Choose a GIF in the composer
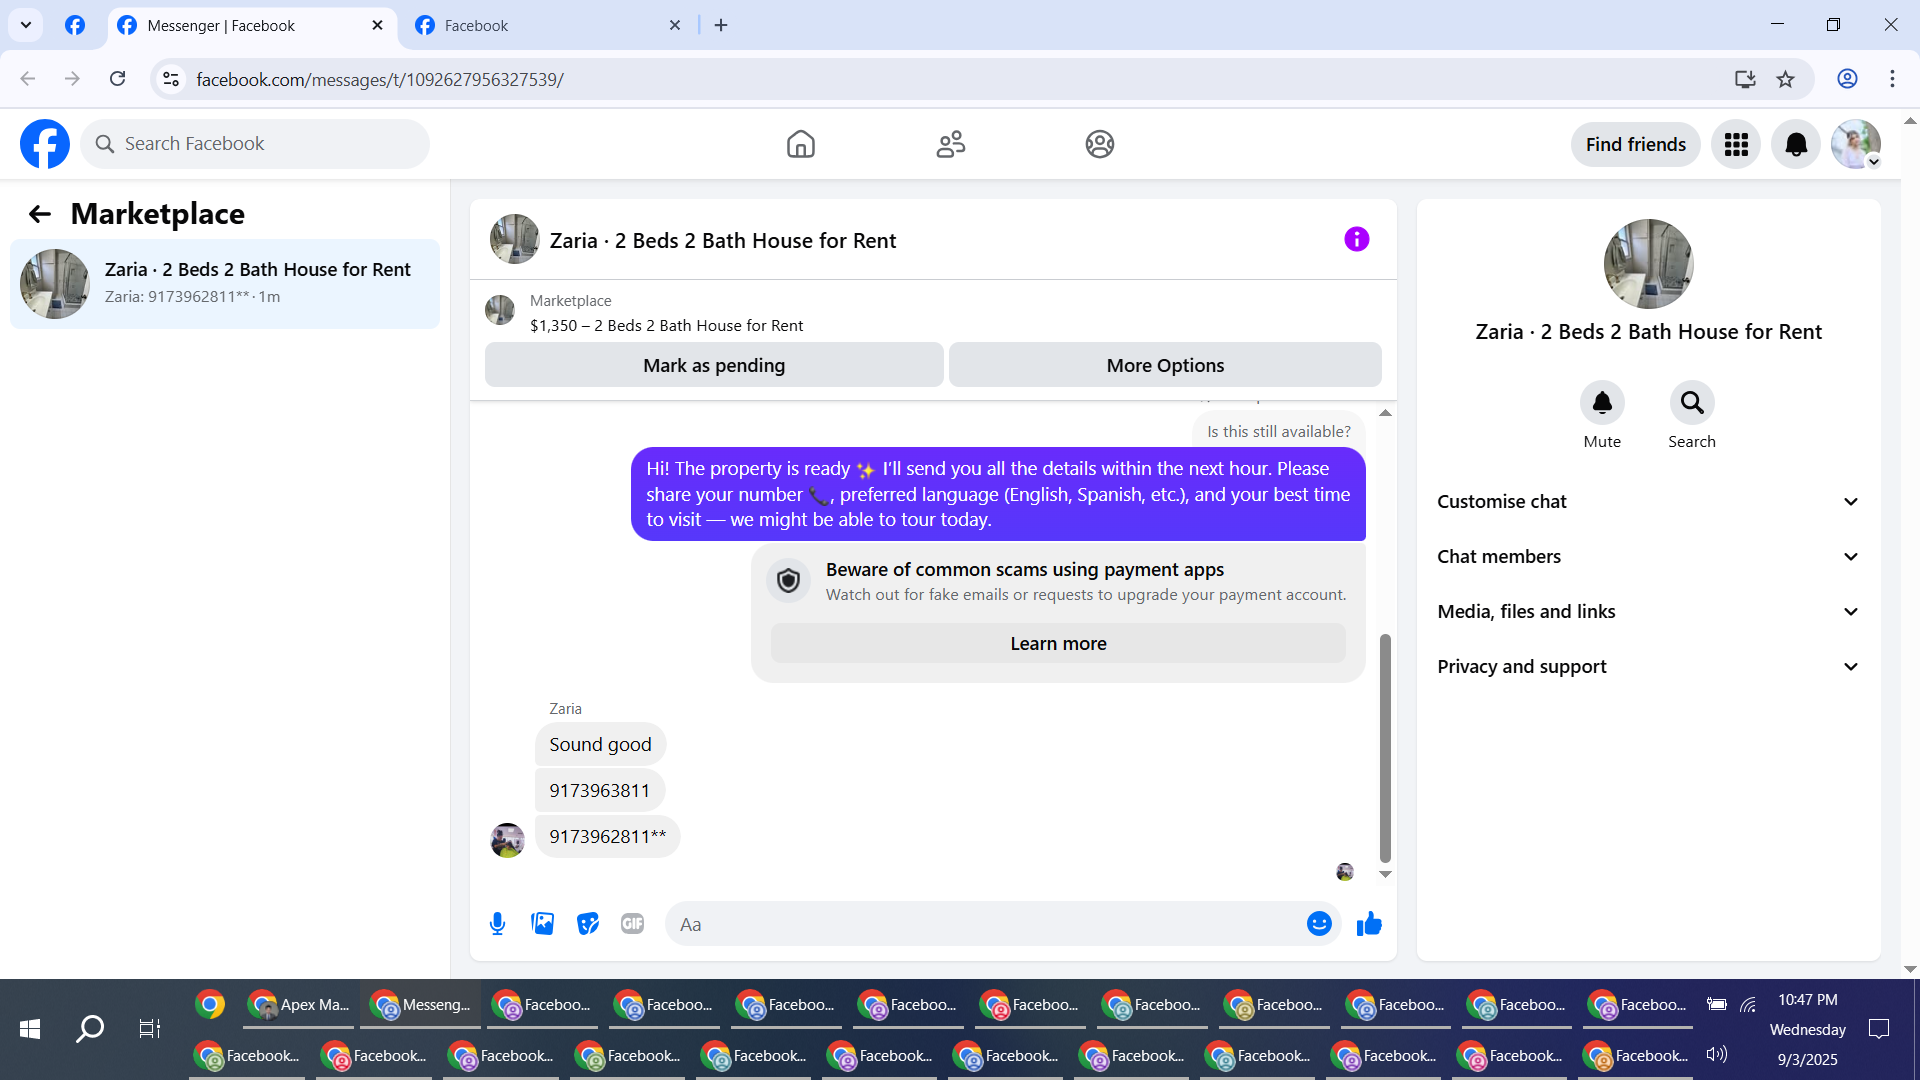This screenshot has height=1080, width=1920. [633, 924]
